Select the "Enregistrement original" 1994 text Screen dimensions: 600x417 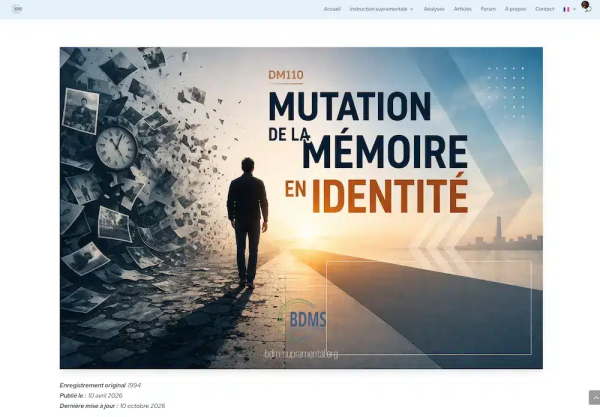click(100, 385)
